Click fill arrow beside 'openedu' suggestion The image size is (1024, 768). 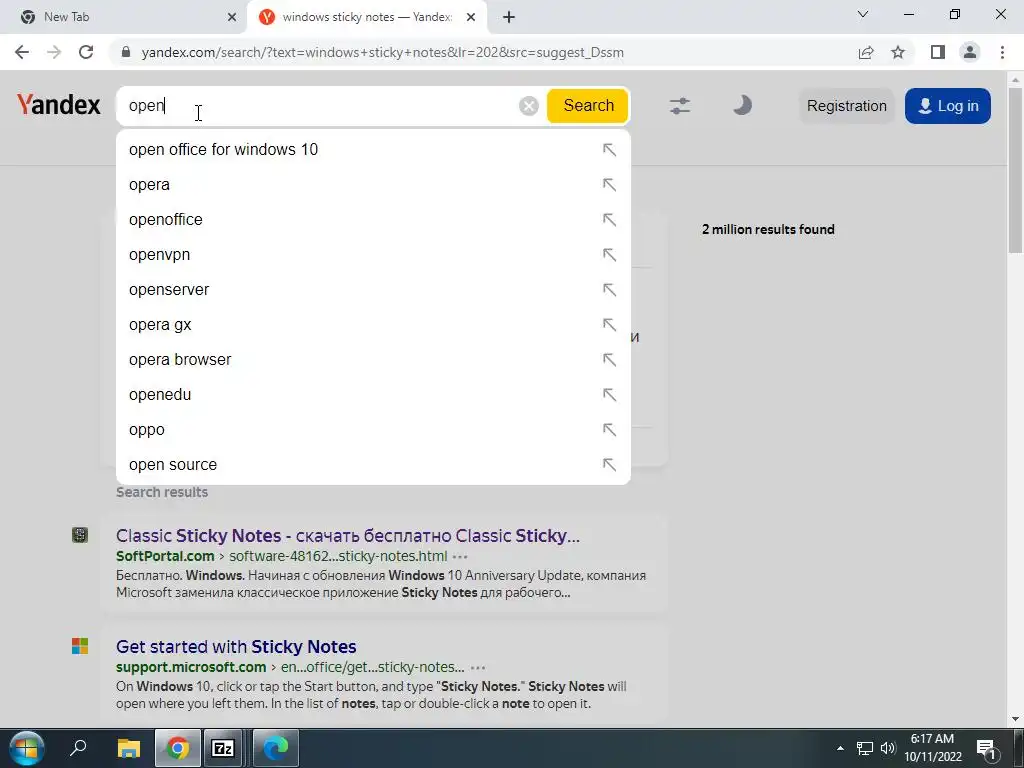pos(609,394)
